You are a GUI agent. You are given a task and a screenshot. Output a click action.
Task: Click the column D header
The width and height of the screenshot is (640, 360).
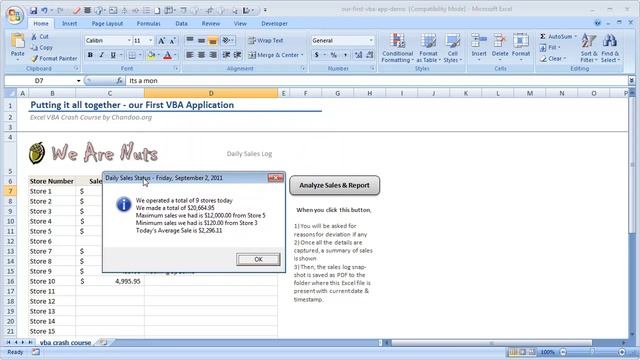pos(211,93)
